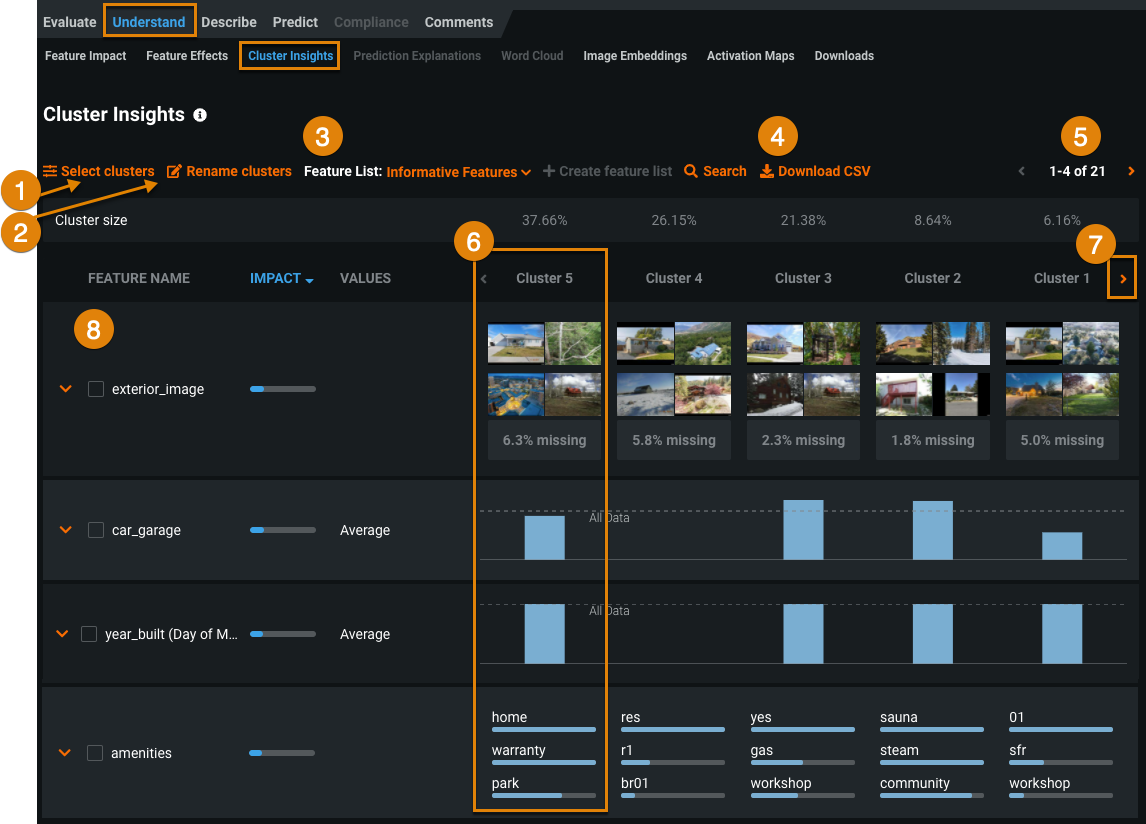1146x824 pixels.
Task: Open the Feature Effects sub-tab
Action: pyautogui.click(x=187, y=56)
